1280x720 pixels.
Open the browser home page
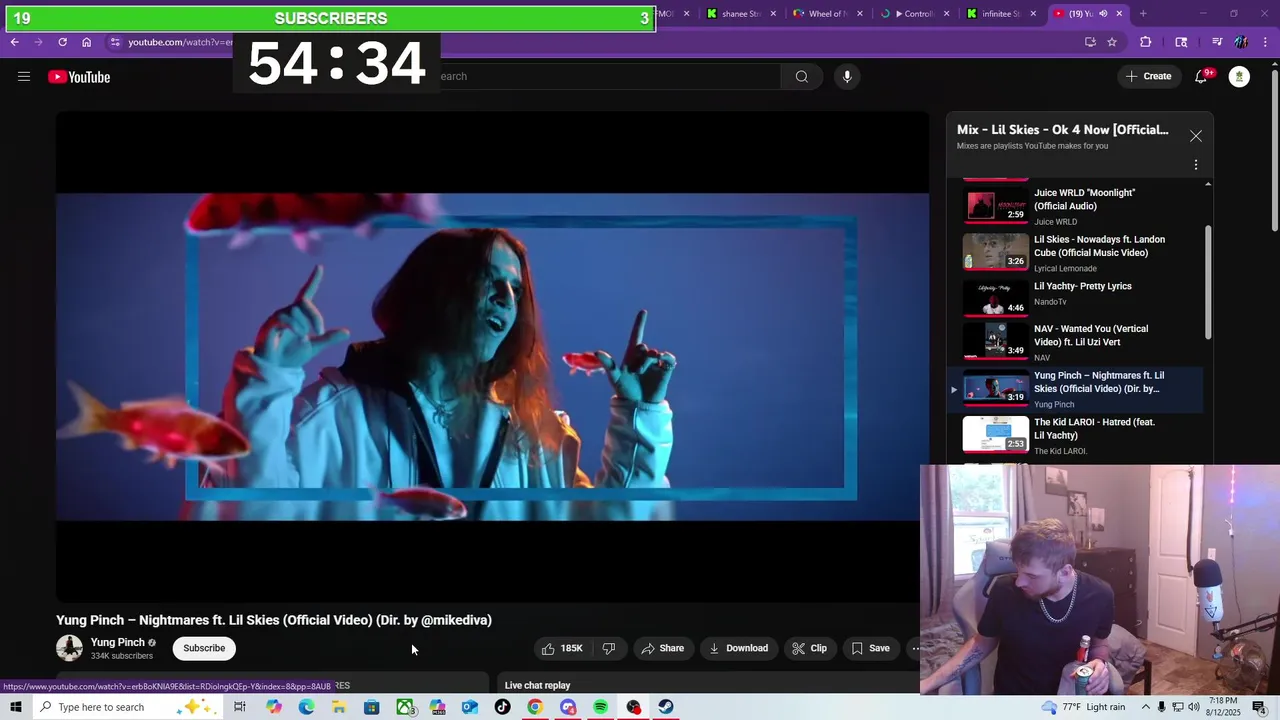pos(86,42)
